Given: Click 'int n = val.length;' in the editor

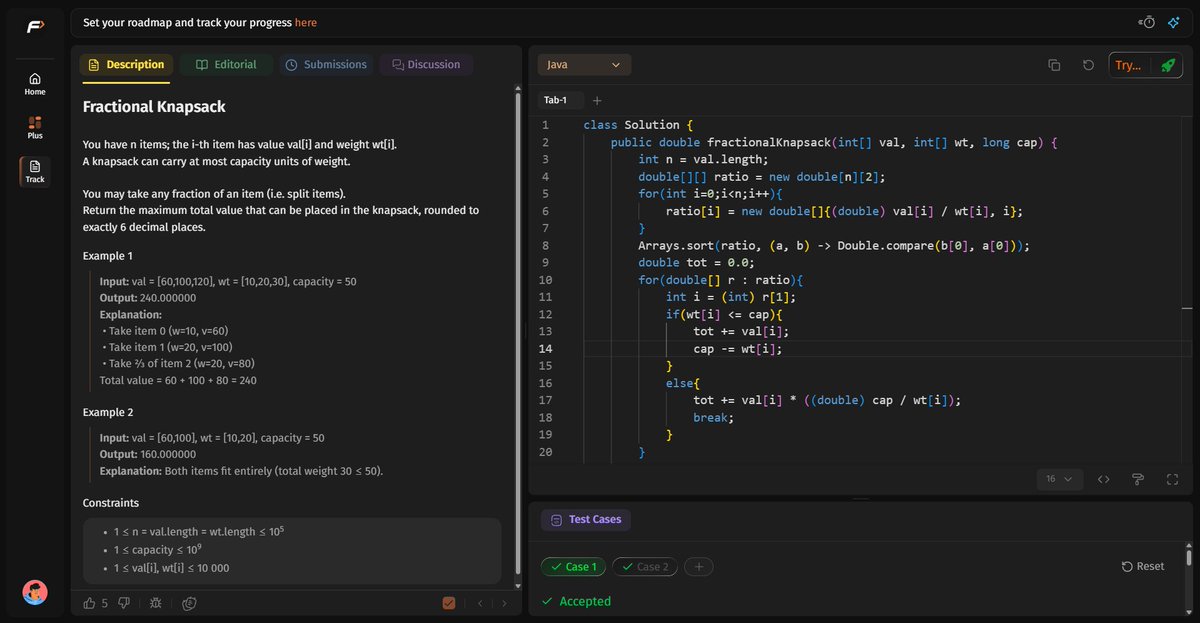Looking at the screenshot, I should click(x=703, y=159).
